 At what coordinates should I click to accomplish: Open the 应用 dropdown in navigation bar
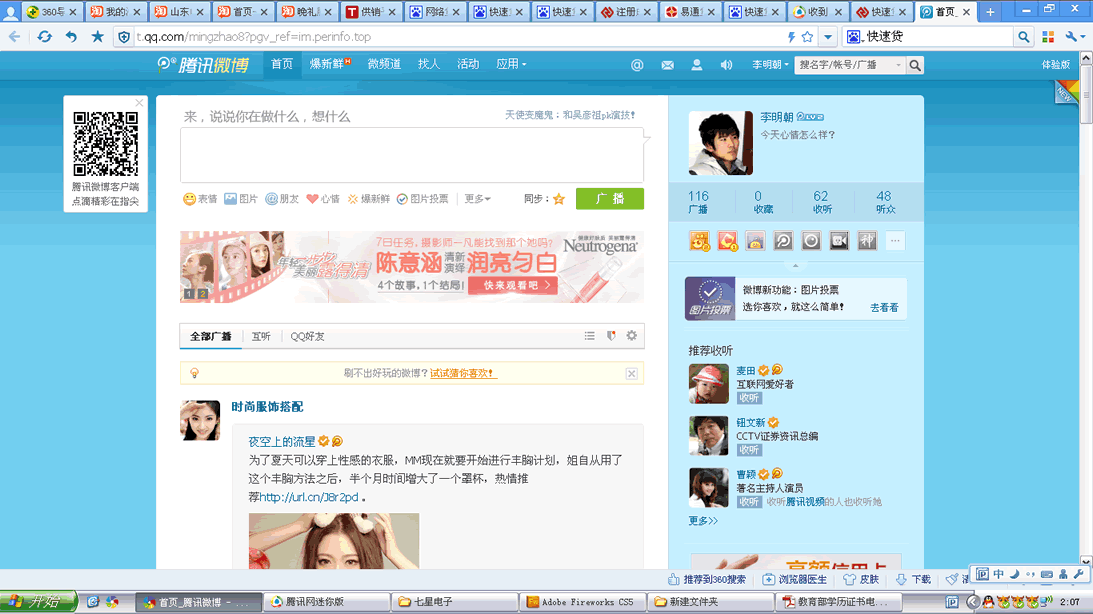tap(511, 64)
